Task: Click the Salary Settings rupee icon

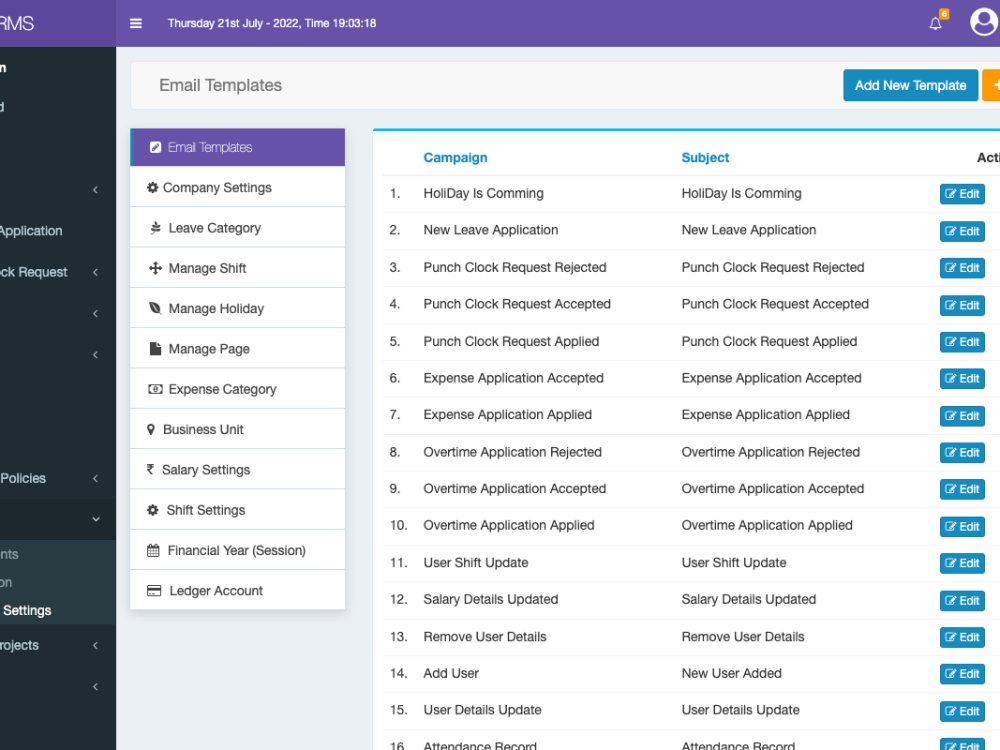Action: pyautogui.click(x=151, y=469)
